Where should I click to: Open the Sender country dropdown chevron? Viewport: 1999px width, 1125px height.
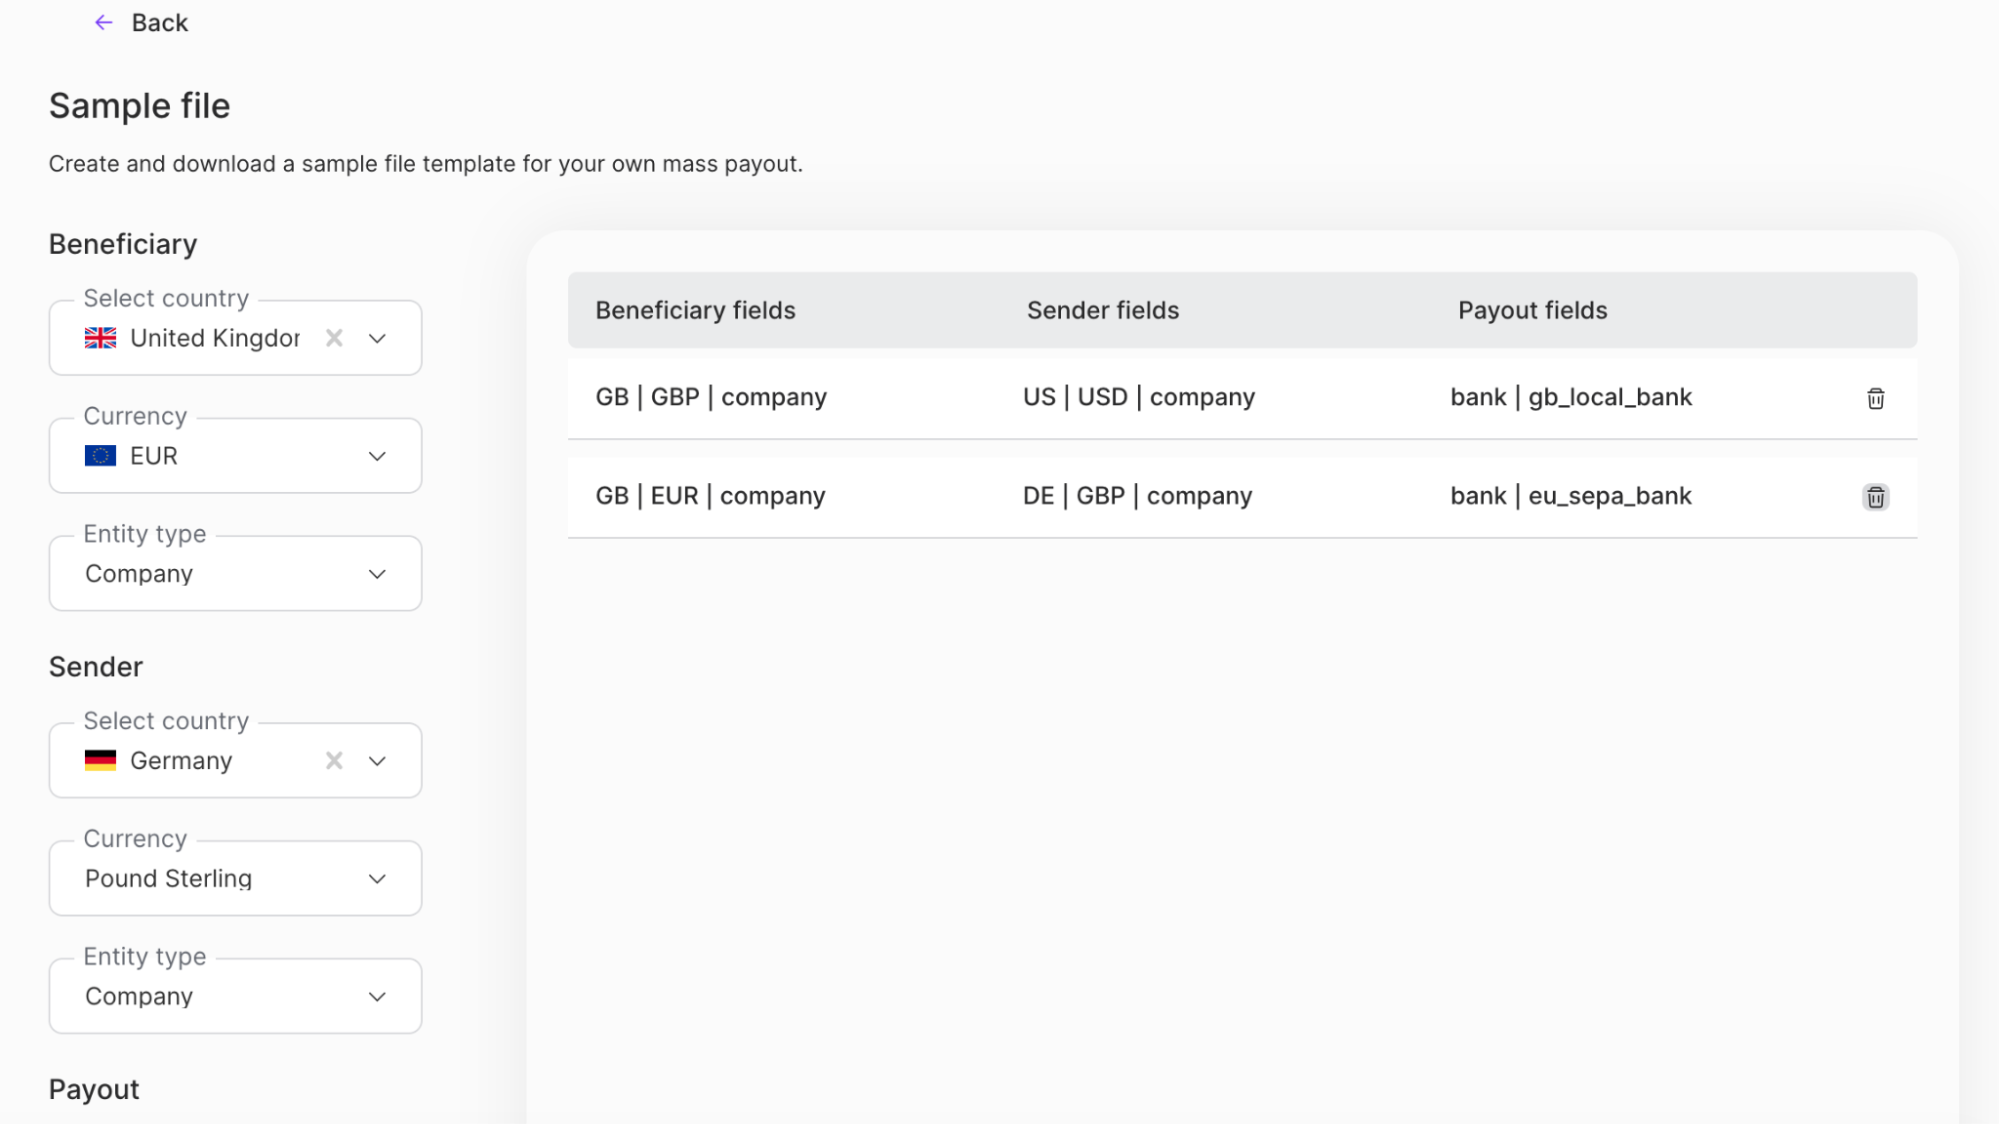click(377, 760)
